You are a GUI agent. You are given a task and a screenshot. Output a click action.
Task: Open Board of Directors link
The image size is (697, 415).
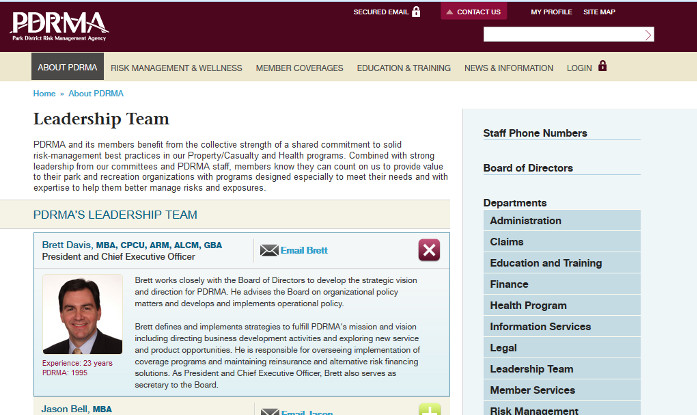(x=528, y=168)
